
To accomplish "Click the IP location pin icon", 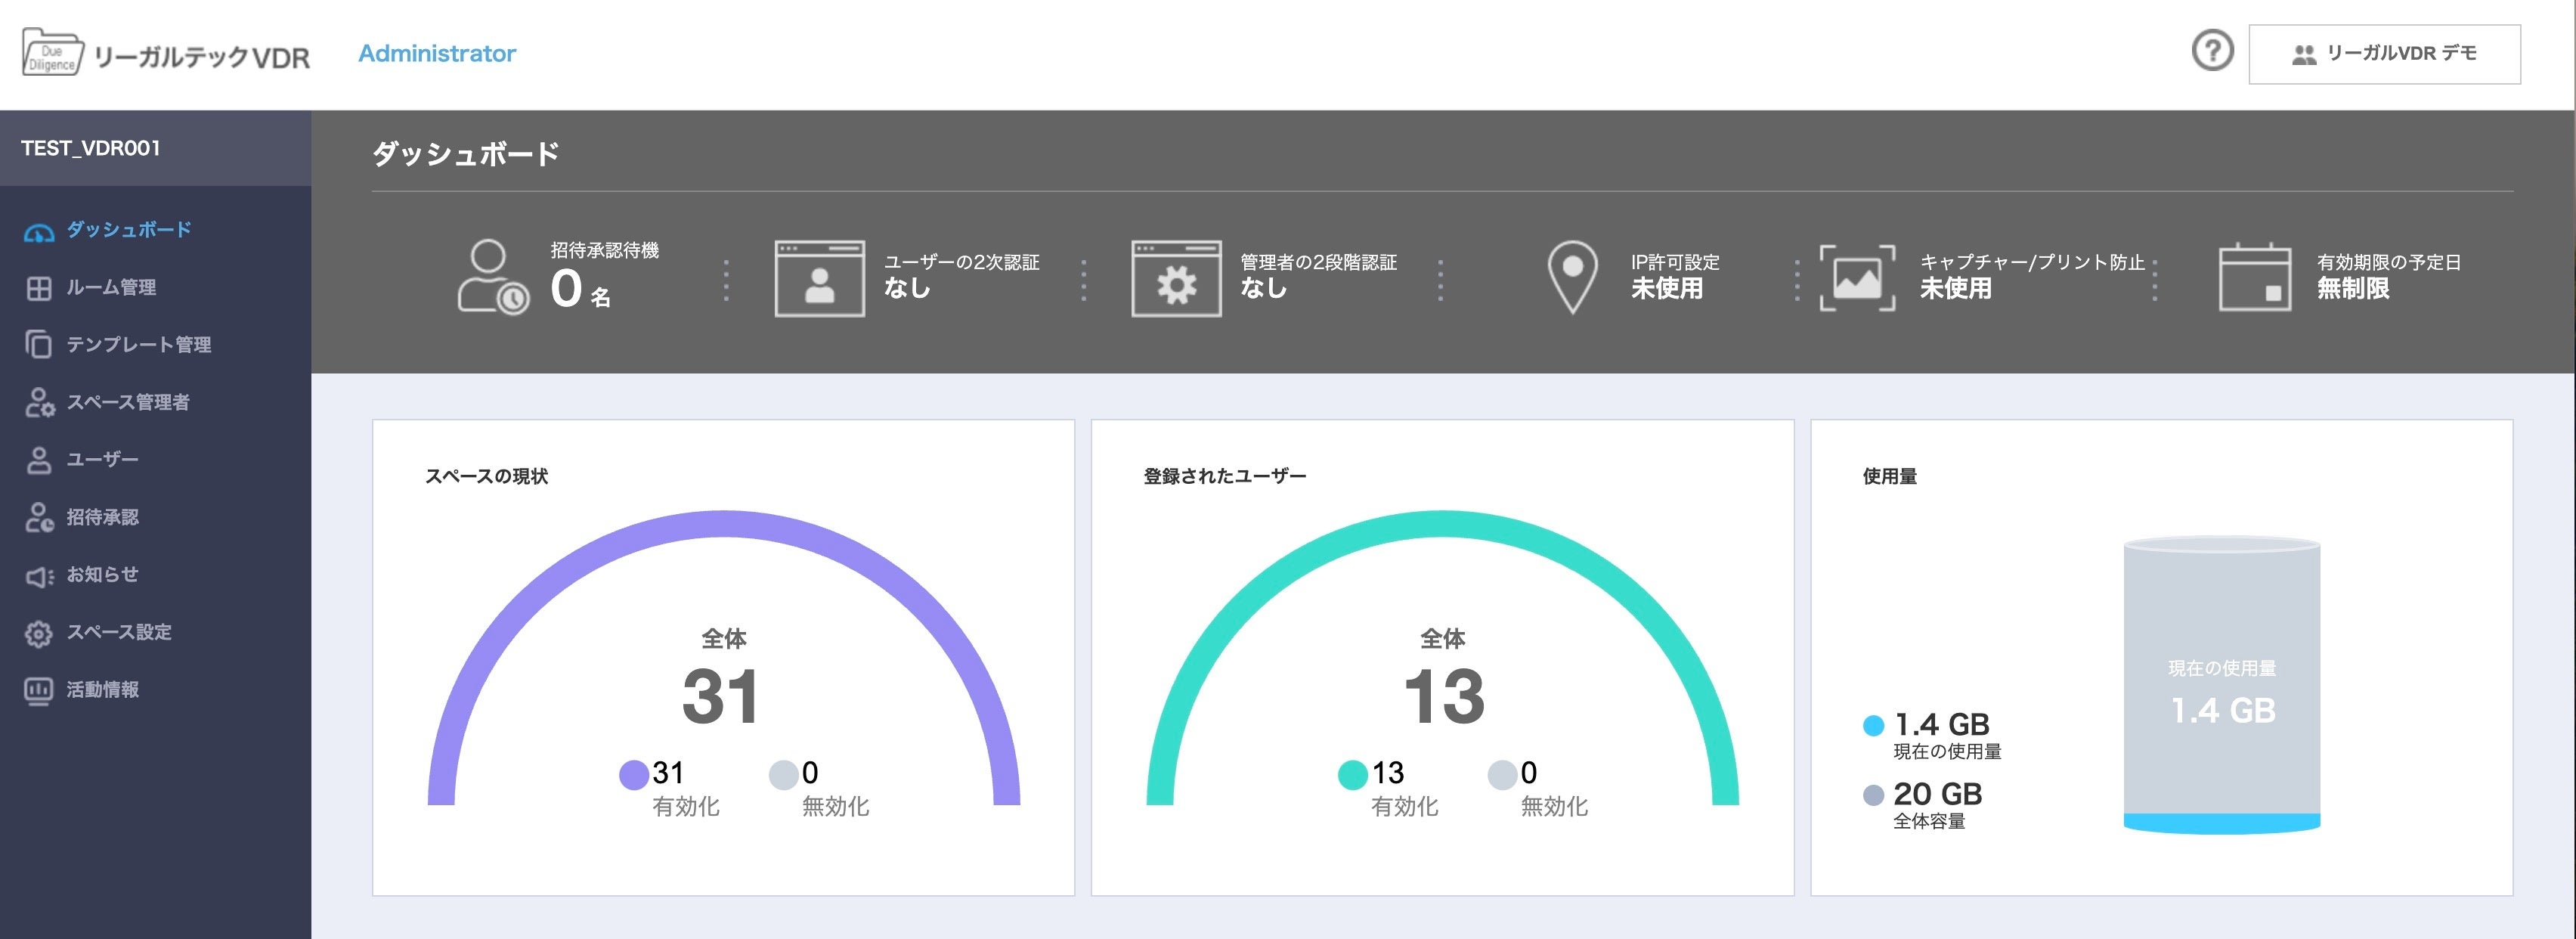I will tap(1572, 277).
